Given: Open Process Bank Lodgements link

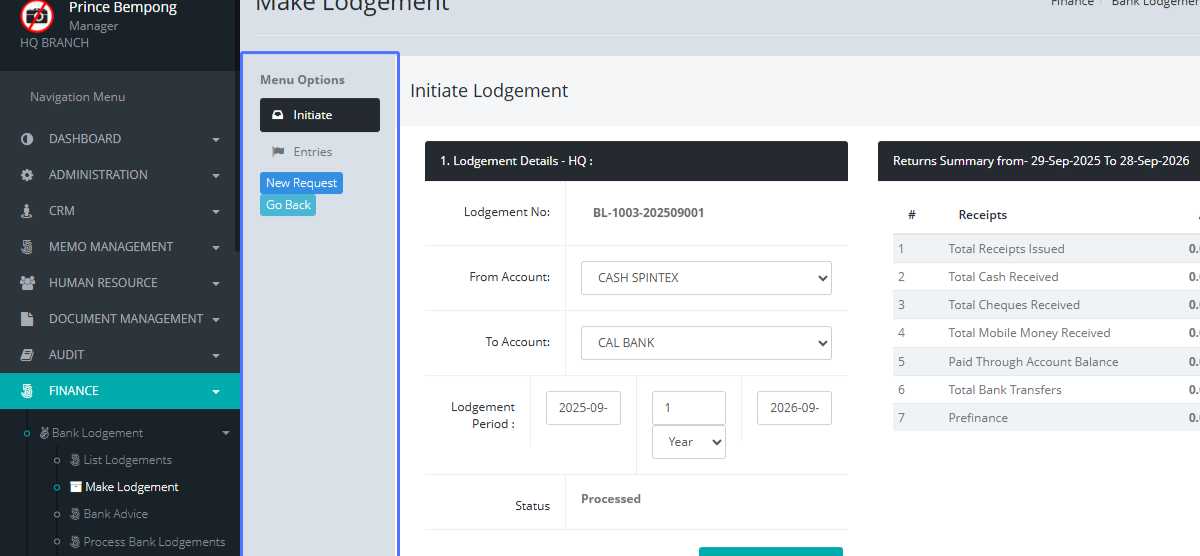Looking at the screenshot, I should pos(154,542).
